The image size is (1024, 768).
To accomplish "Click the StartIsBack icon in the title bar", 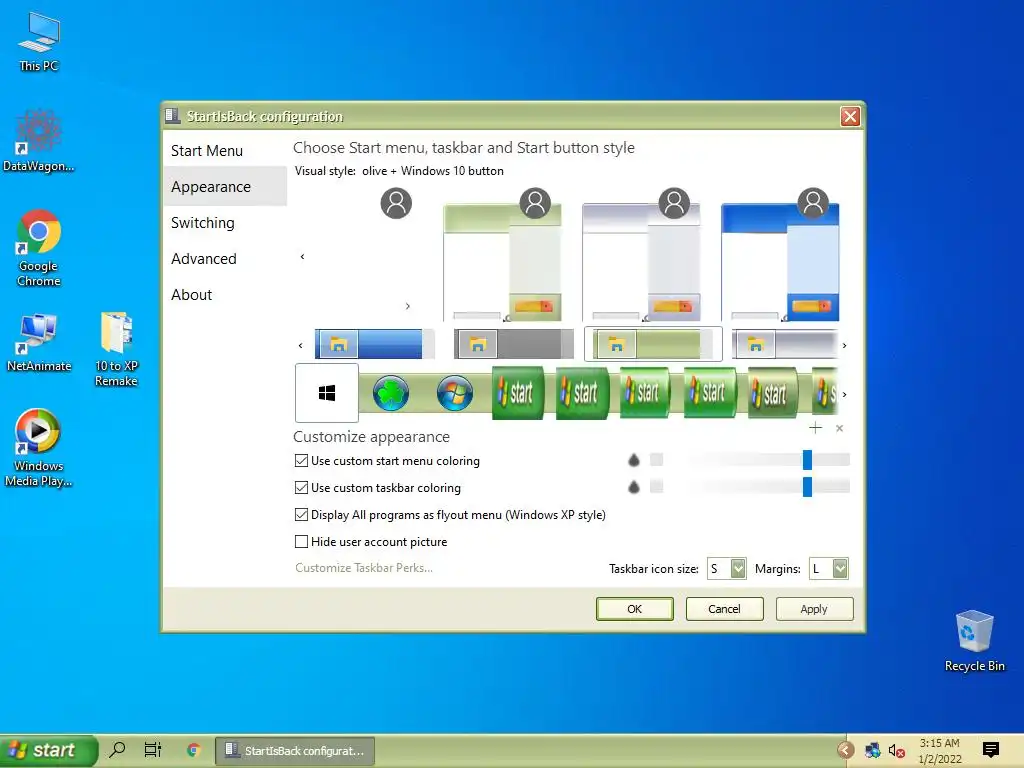I will (x=172, y=116).
